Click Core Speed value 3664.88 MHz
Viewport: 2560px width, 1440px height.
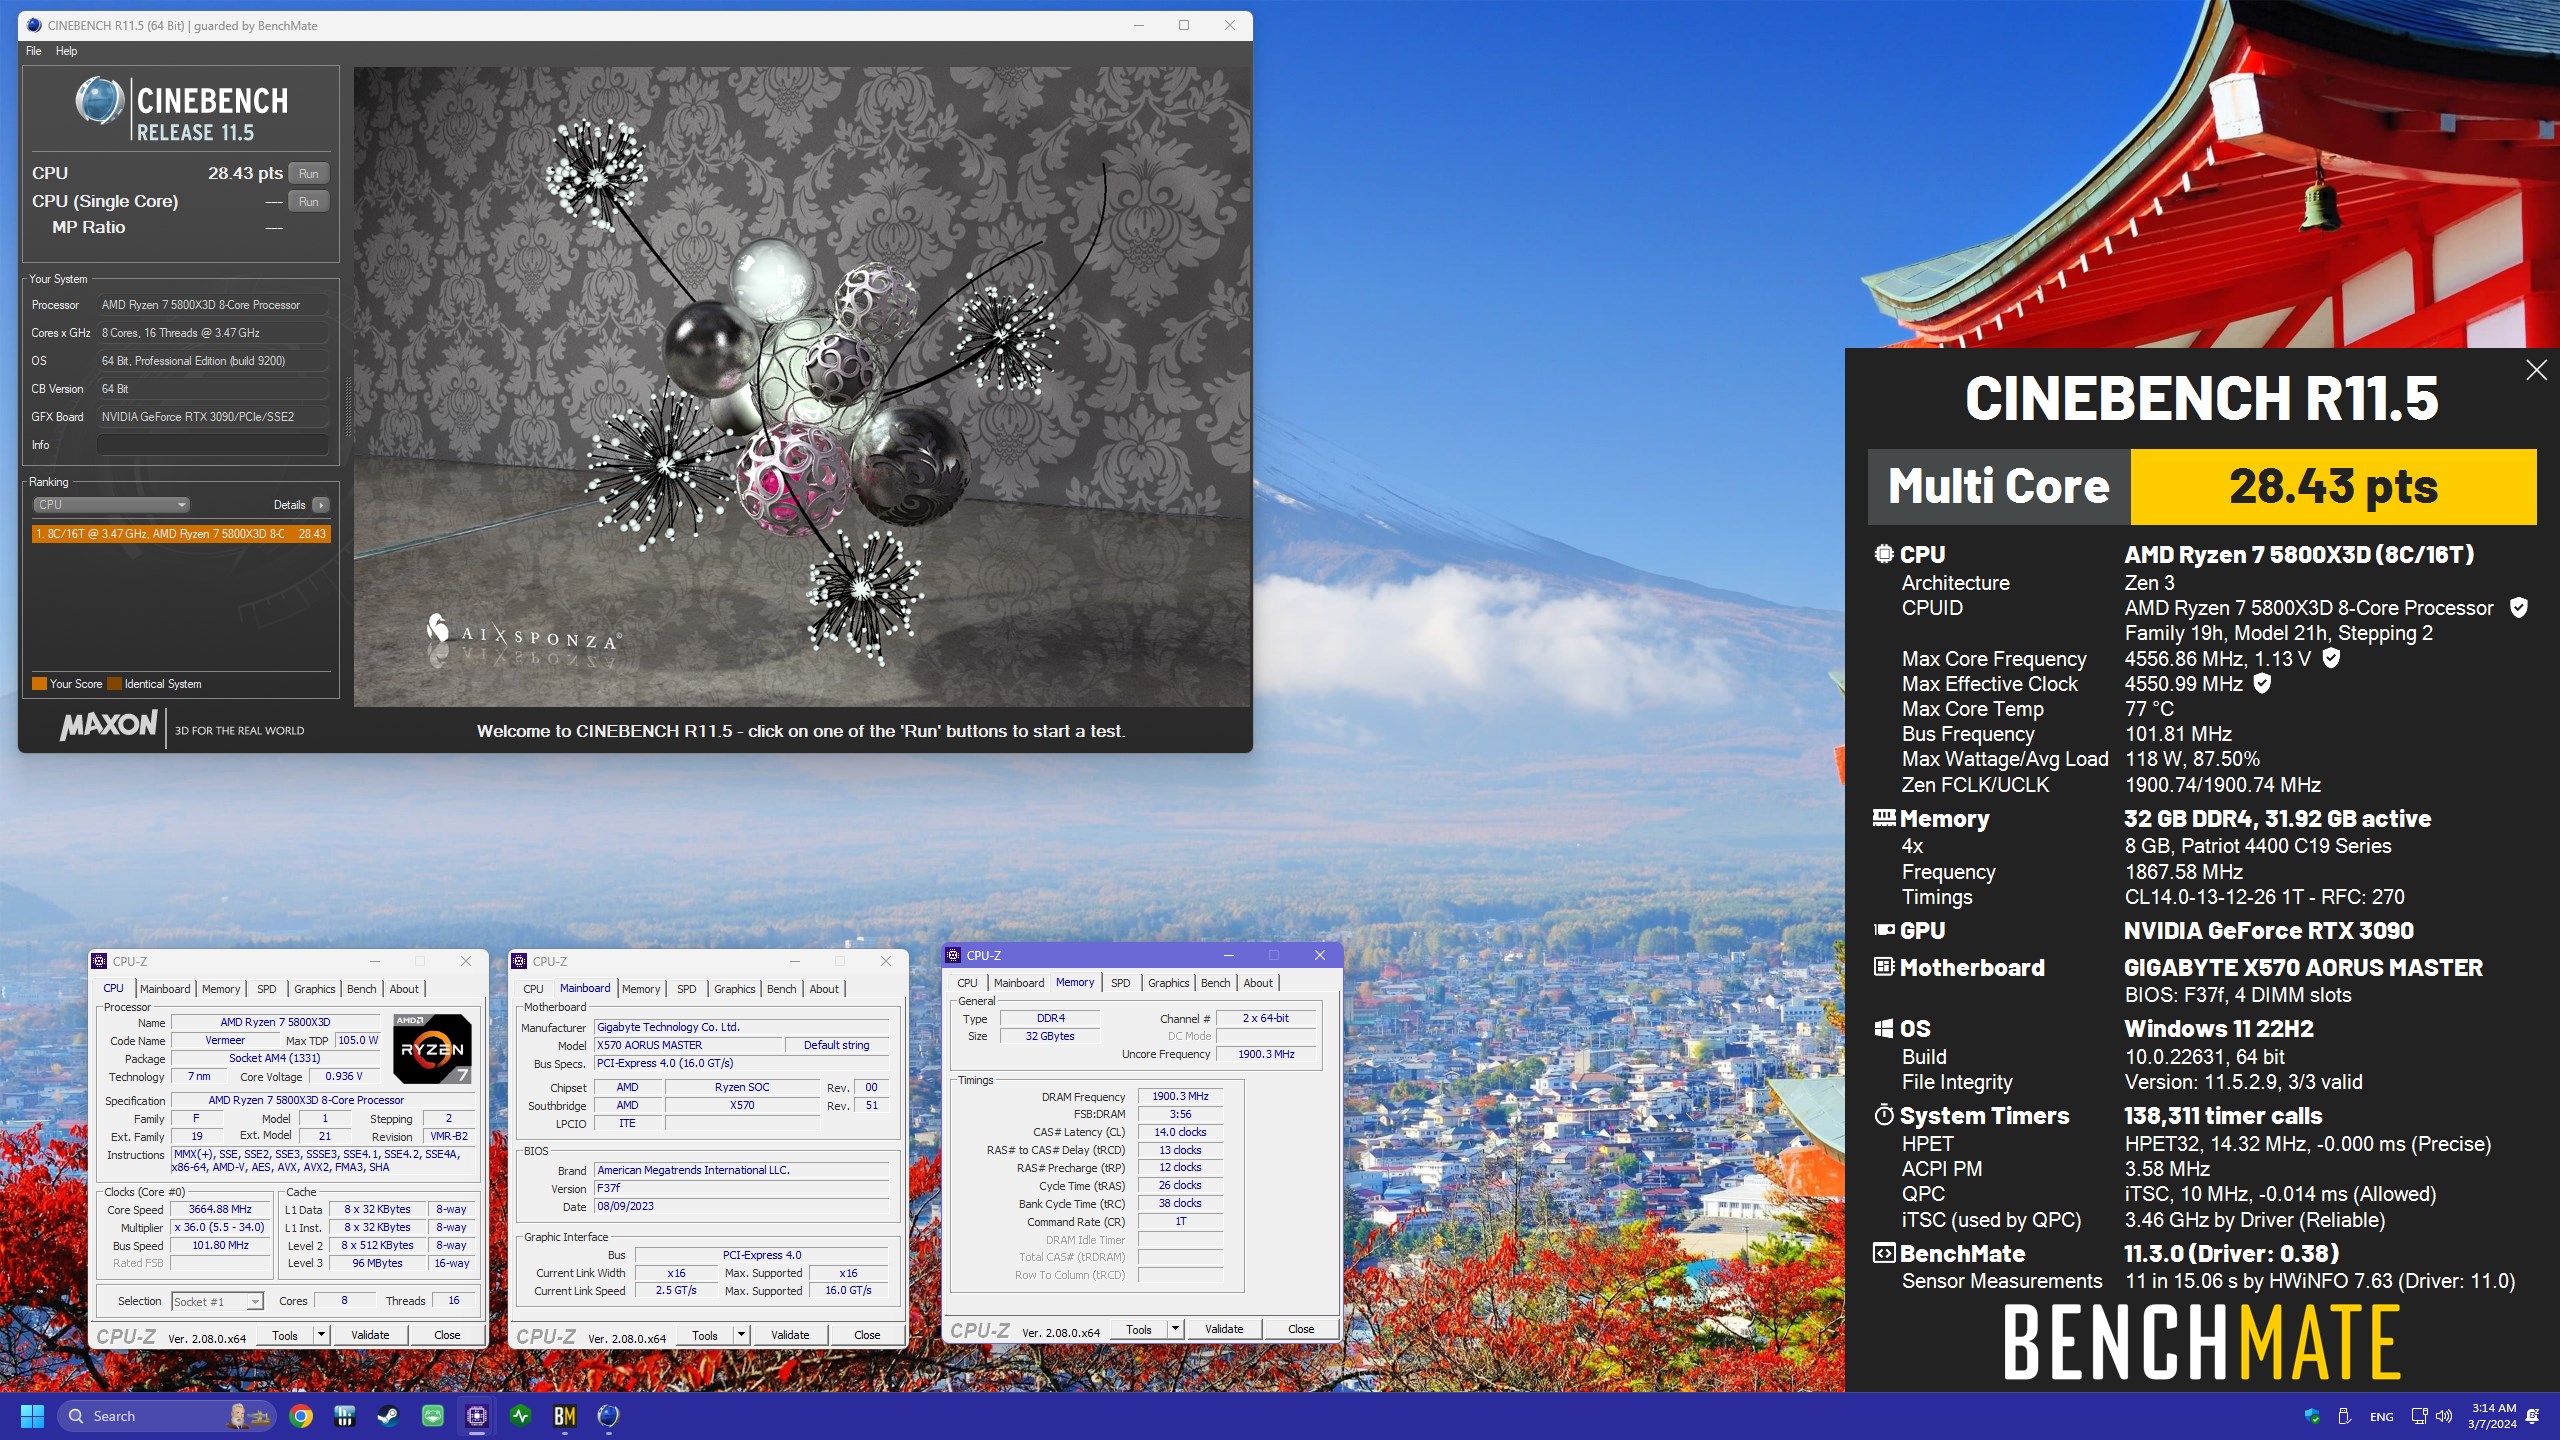(x=220, y=1209)
